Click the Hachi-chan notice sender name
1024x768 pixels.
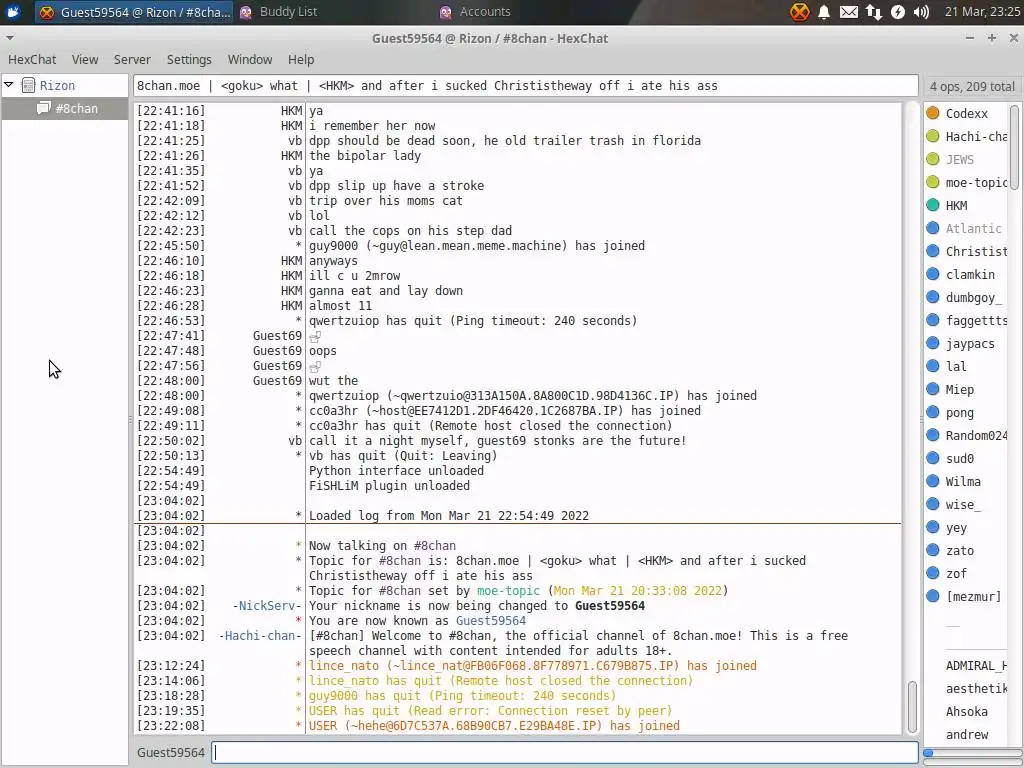tap(260, 635)
